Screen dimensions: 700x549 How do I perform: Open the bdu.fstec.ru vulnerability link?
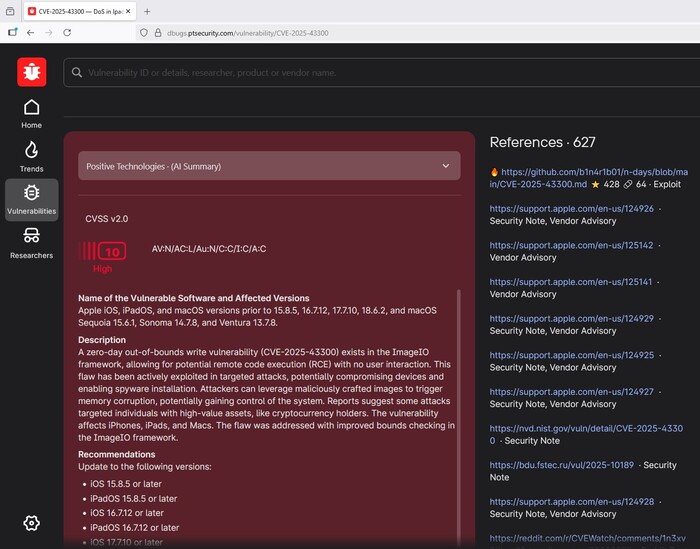click(562, 465)
